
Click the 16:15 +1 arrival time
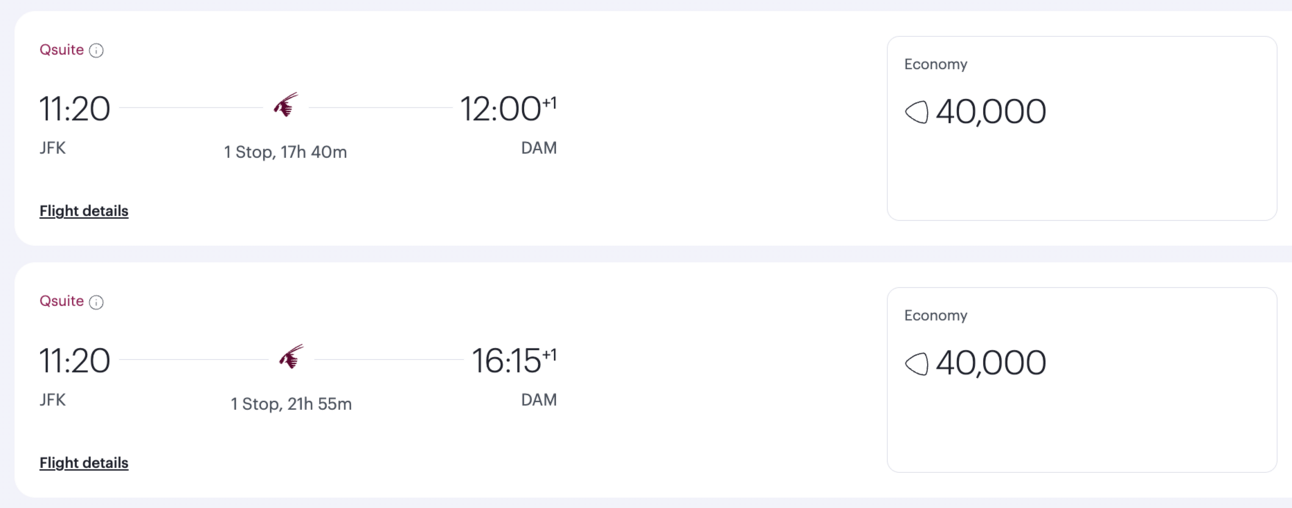click(514, 360)
